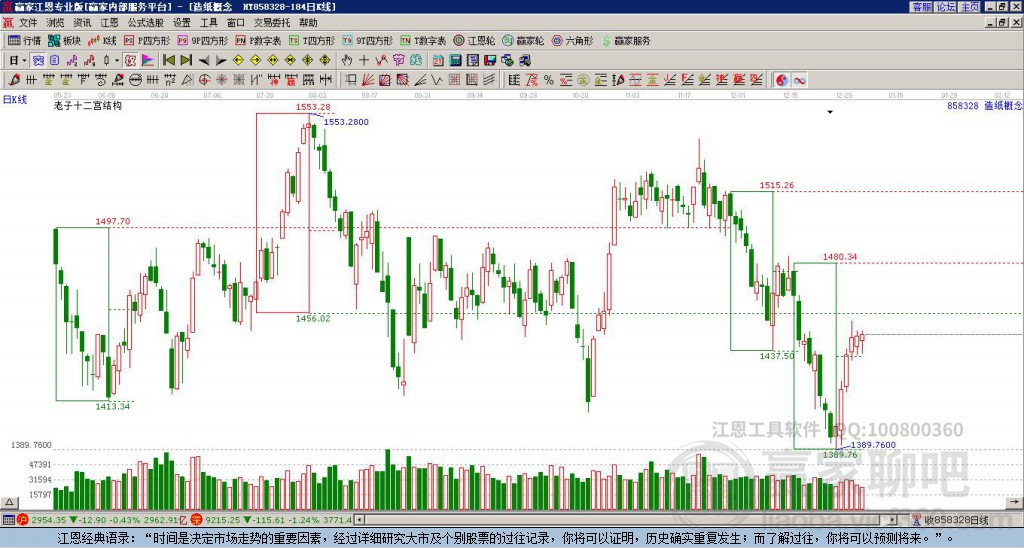1024x548 pixels.
Task: Open the T四方形 tool
Action: coord(312,40)
